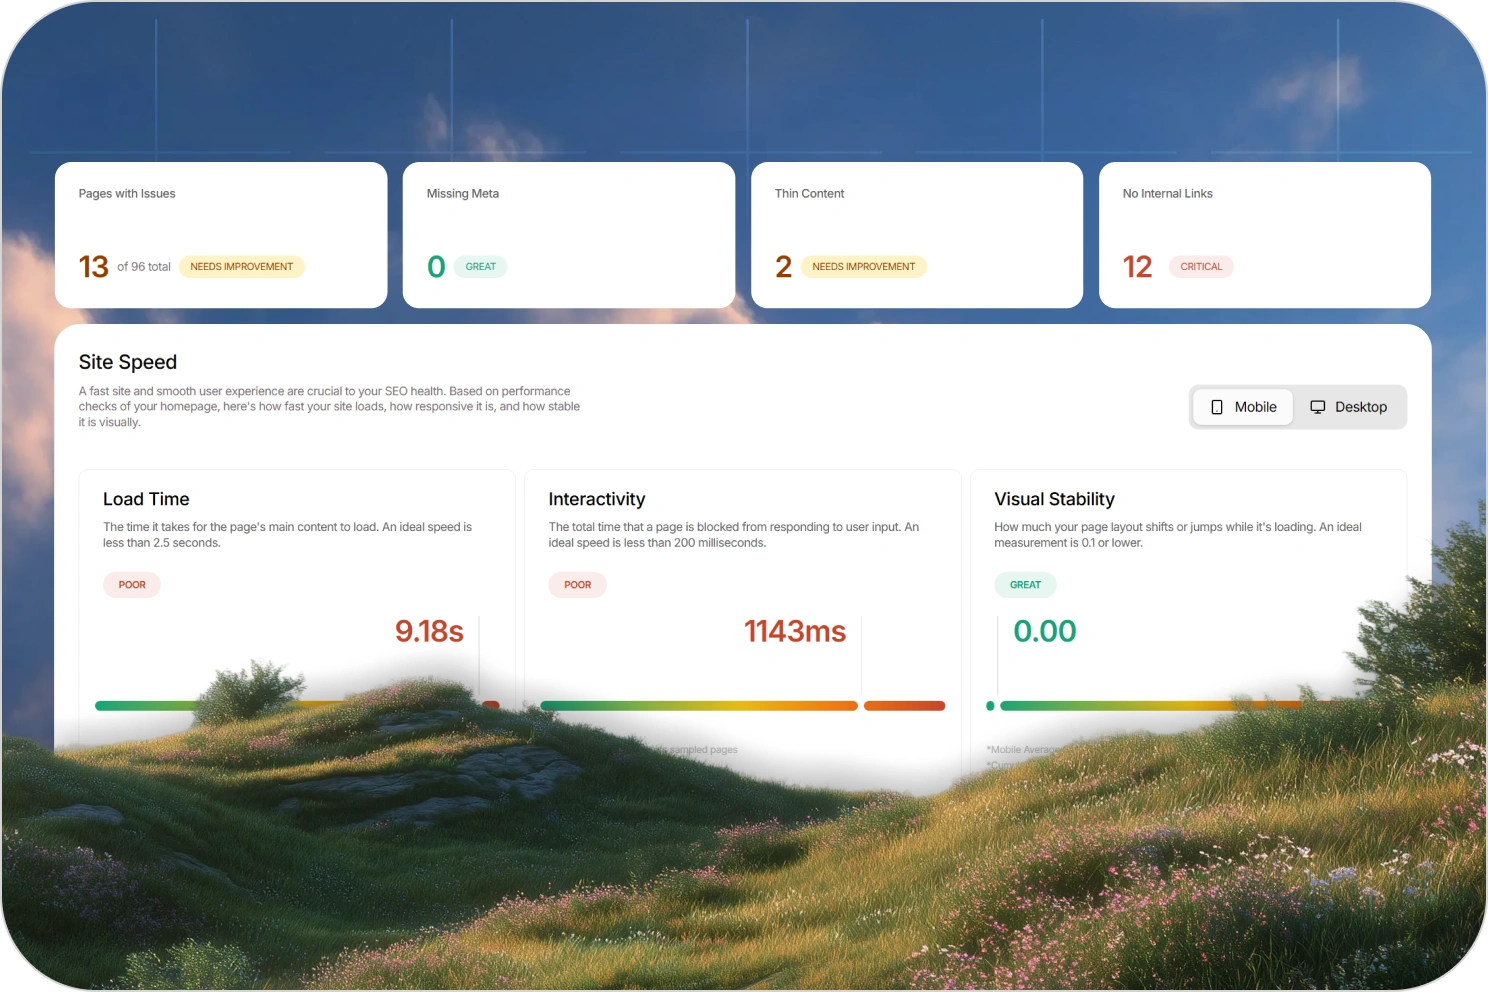Click the POOR badge in Load Time card
The height and width of the screenshot is (992, 1488).
click(131, 585)
